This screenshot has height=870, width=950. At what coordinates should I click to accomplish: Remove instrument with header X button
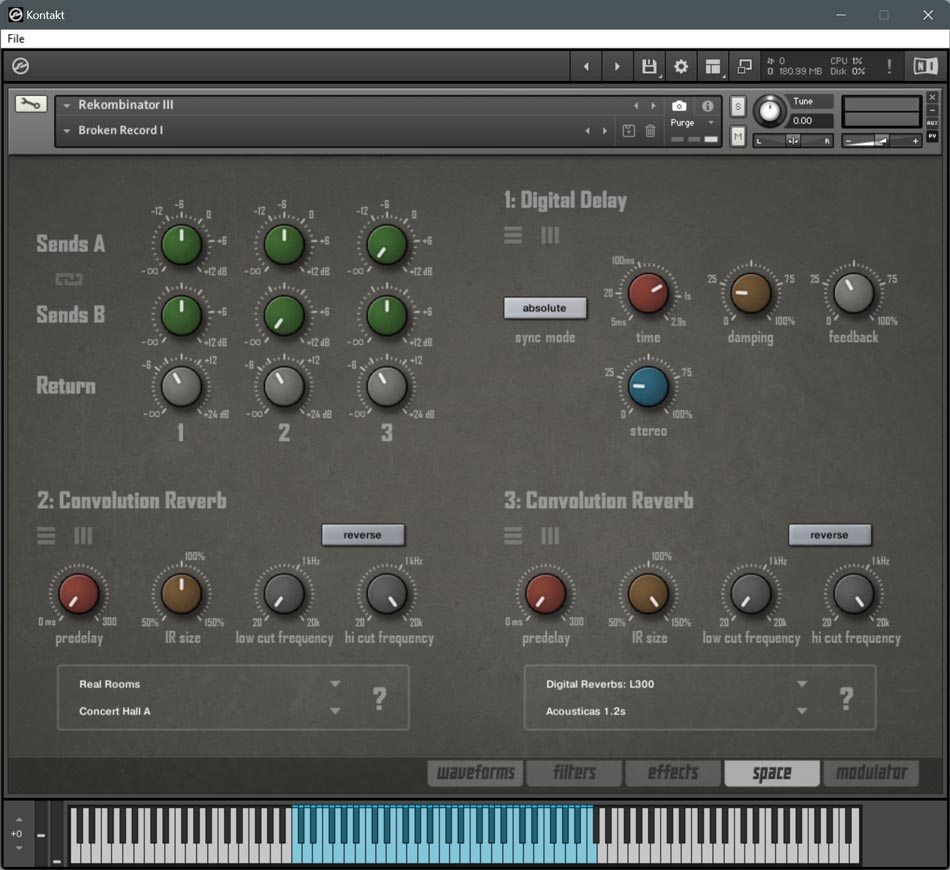(932, 97)
